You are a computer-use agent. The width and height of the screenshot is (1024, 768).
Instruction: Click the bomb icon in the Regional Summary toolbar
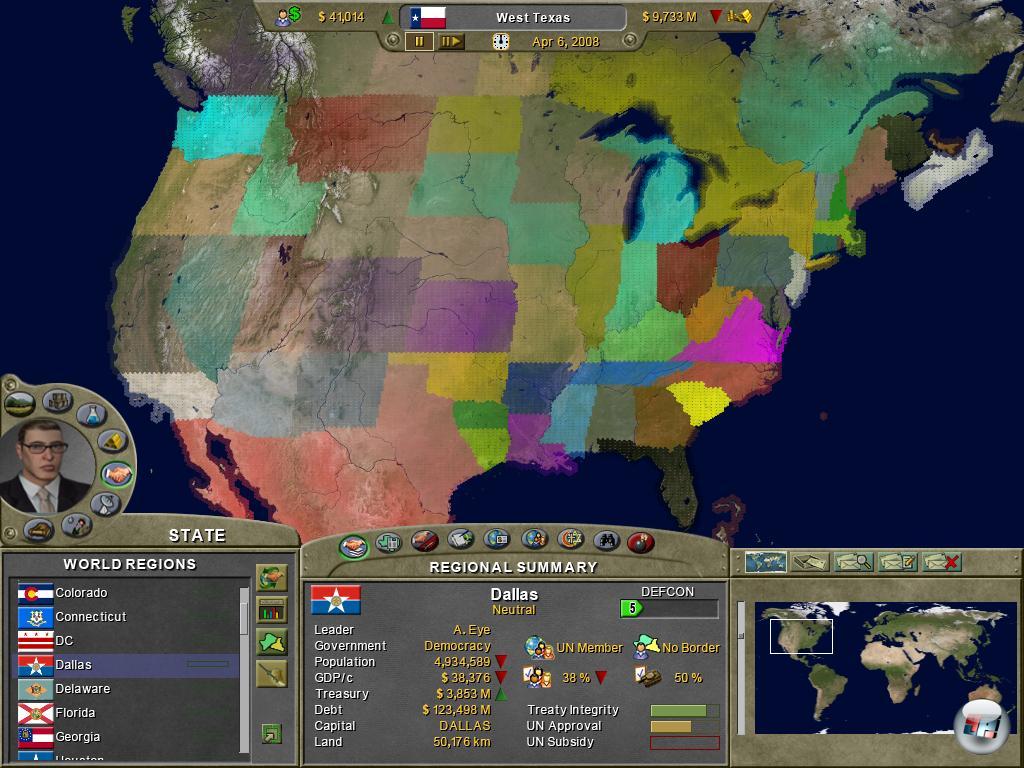641,542
